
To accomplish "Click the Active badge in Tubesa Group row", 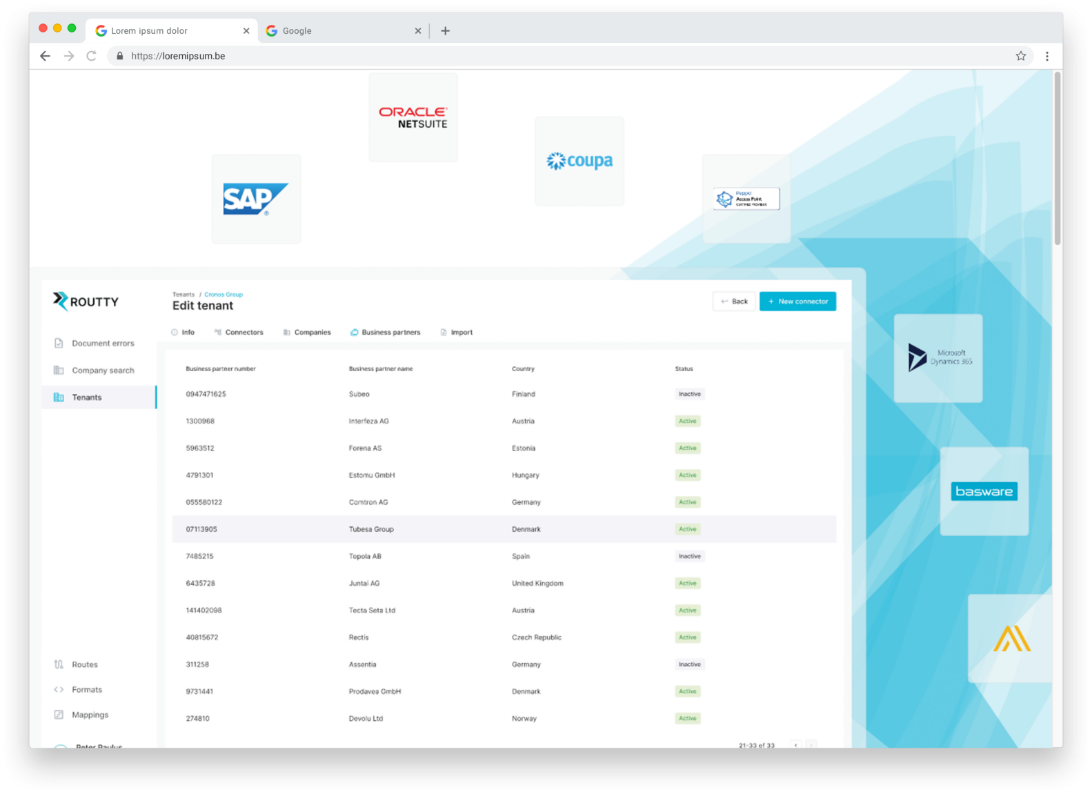I will coord(687,529).
